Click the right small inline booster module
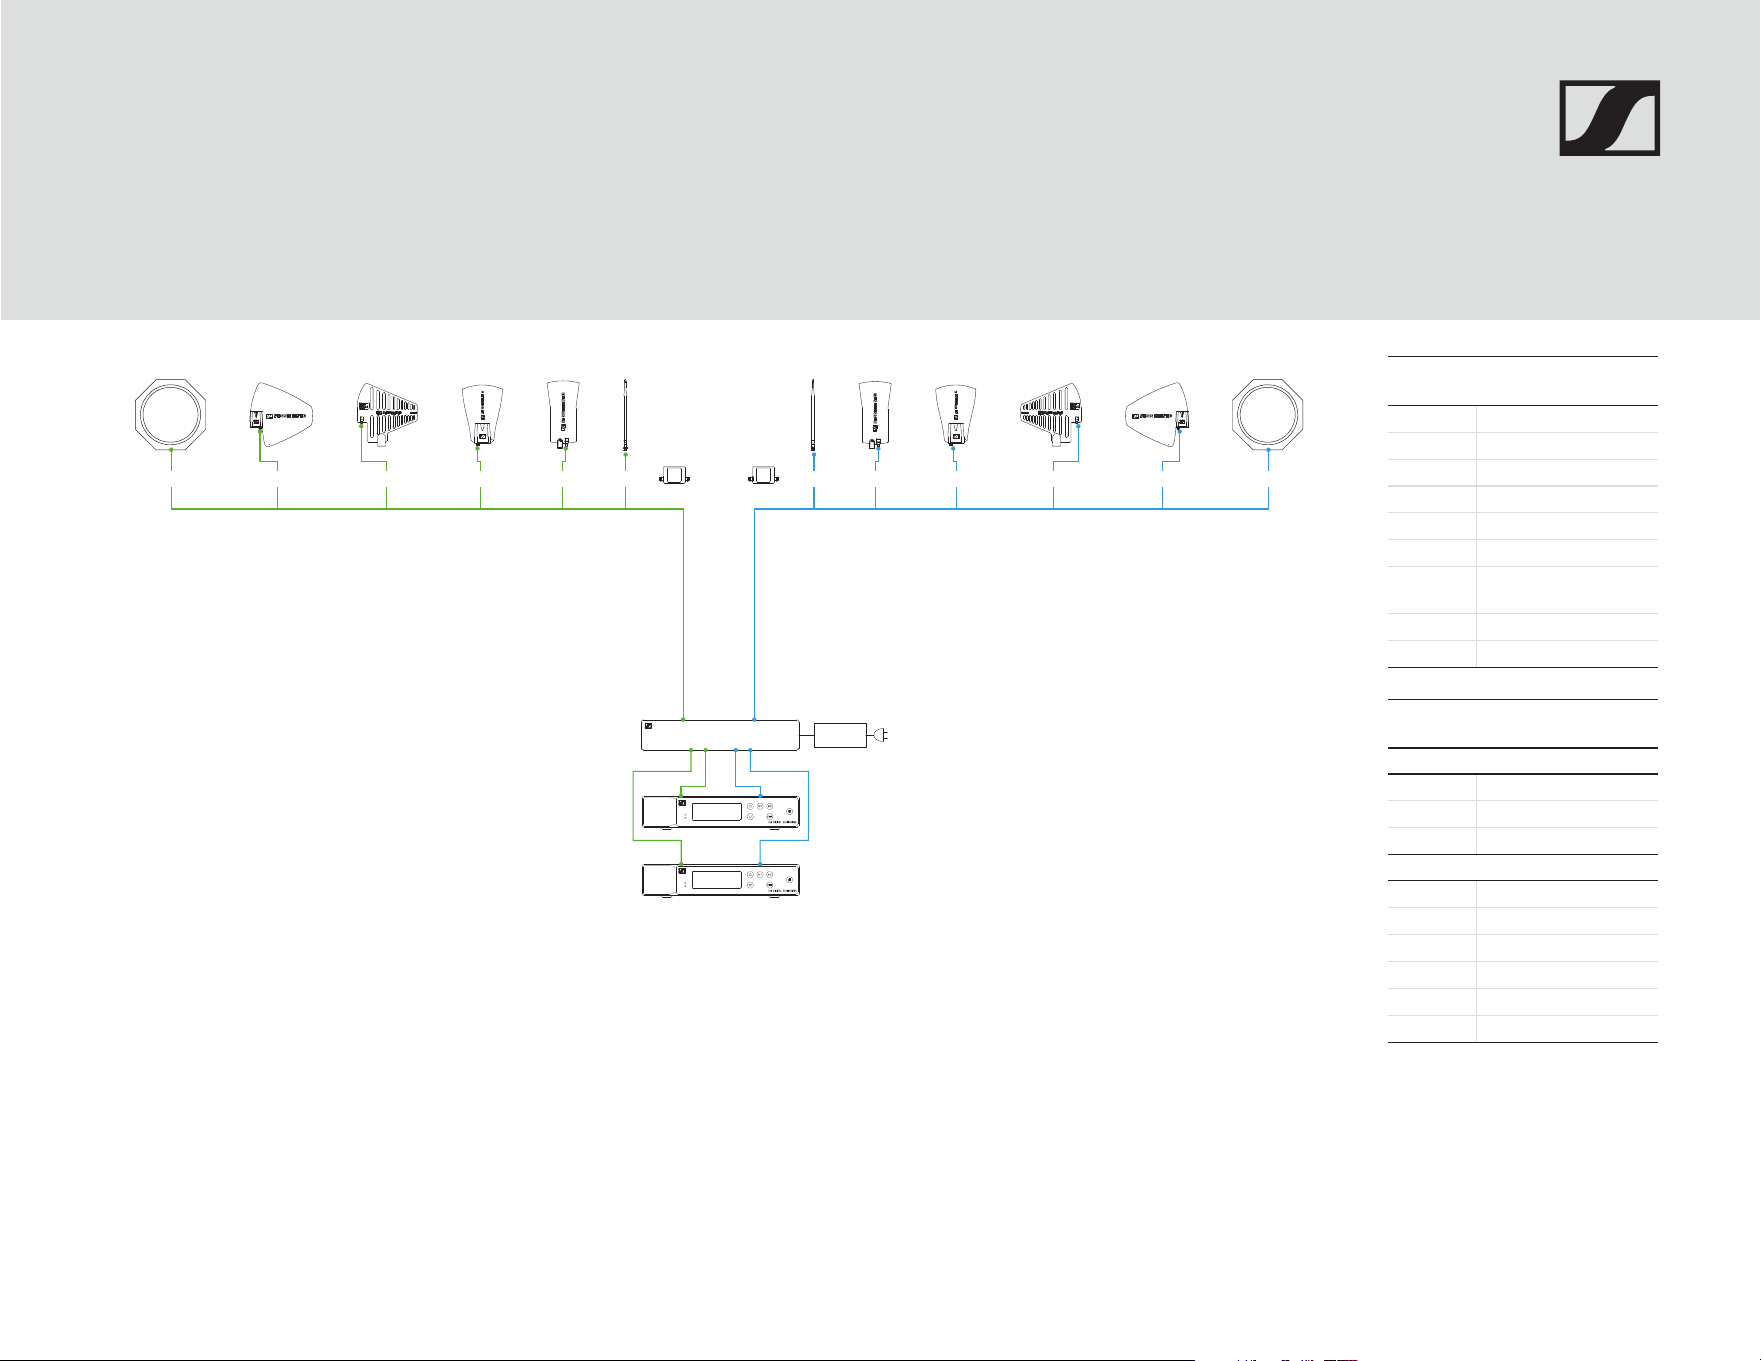Viewport: 1761px width, 1361px height. pos(766,474)
